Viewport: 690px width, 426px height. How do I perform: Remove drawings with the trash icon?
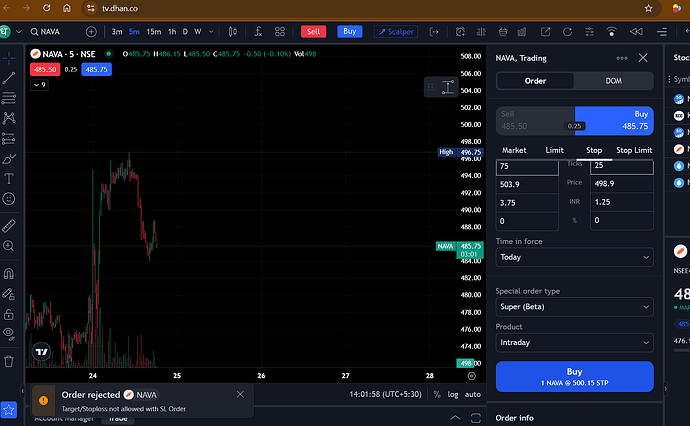tap(8, 362)
